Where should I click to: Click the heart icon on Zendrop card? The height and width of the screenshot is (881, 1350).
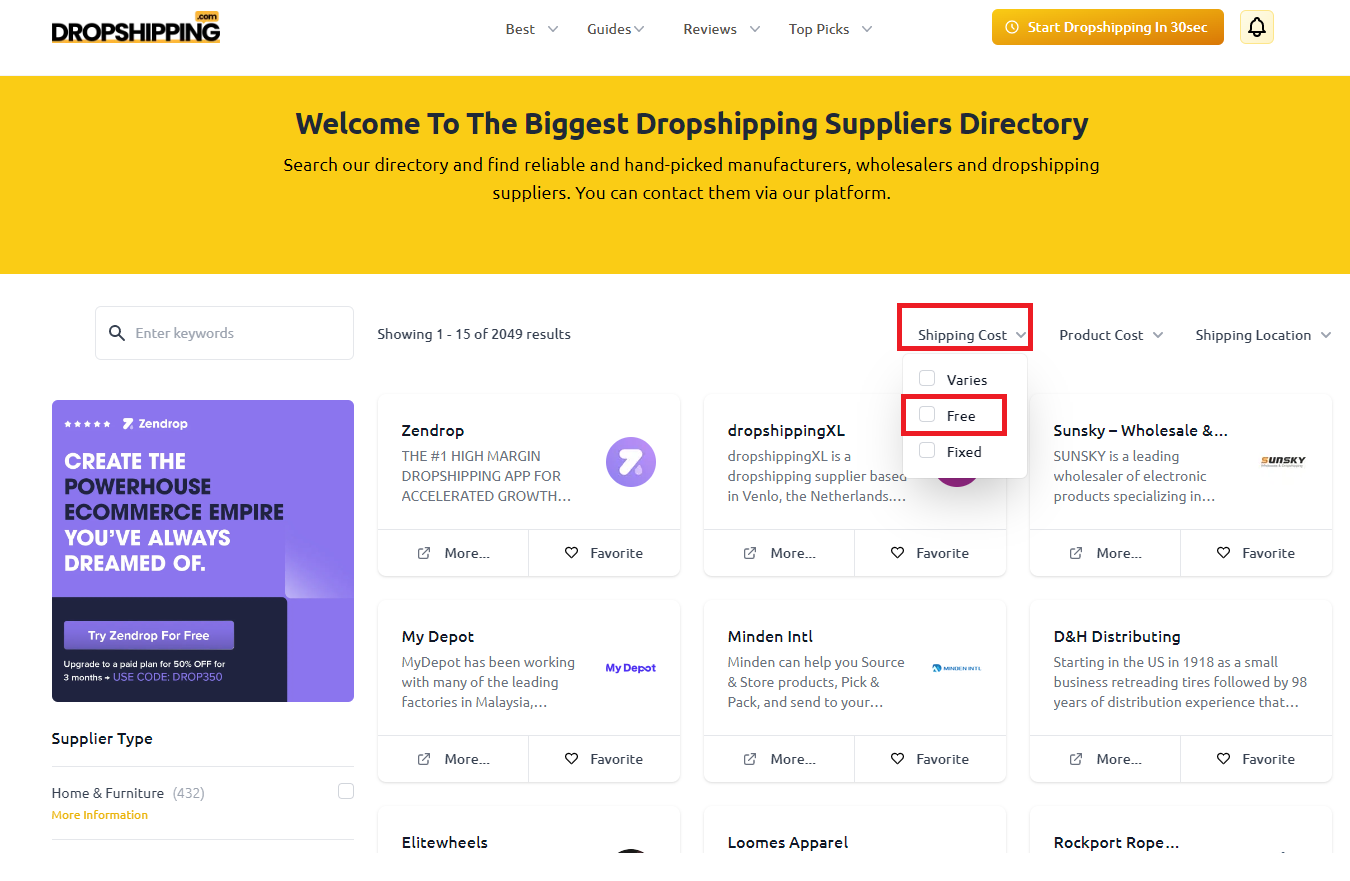[x=572, y=553]
